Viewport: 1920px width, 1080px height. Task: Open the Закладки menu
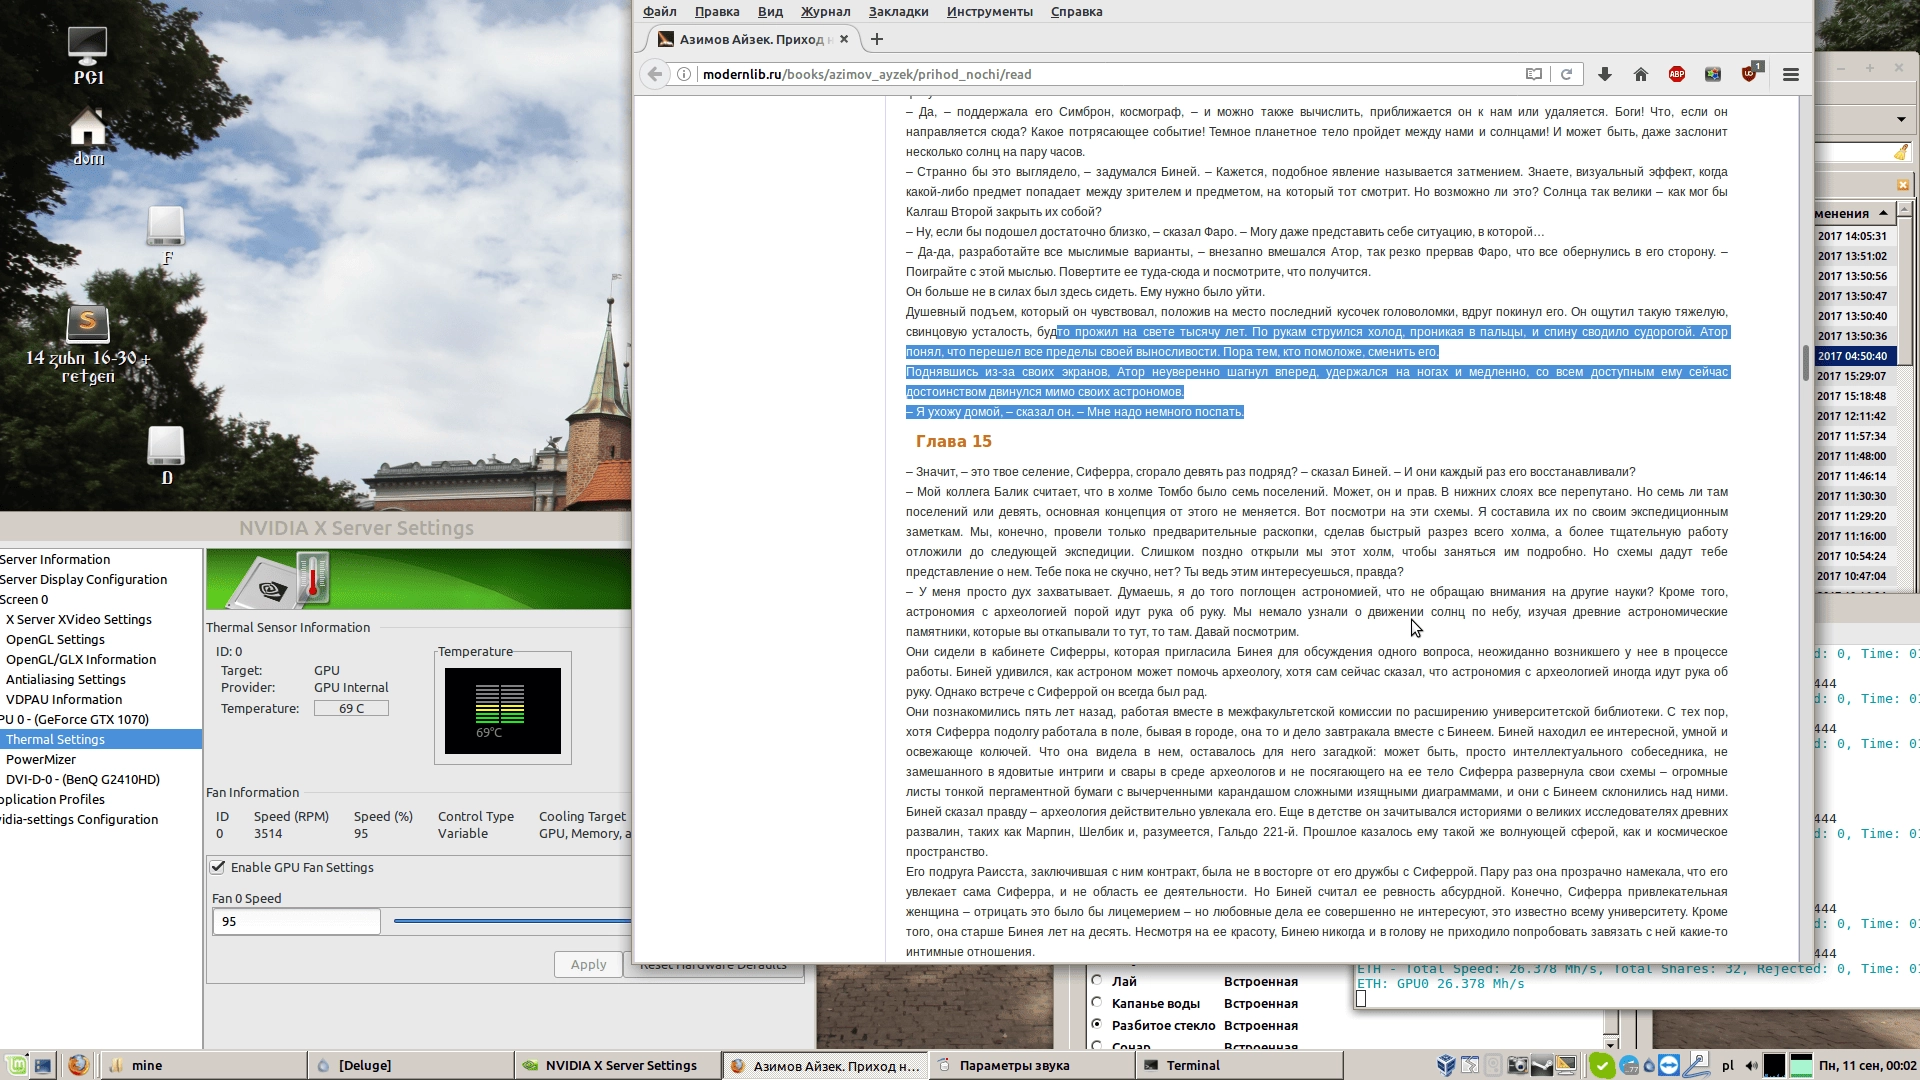click(x=898, y=11)
